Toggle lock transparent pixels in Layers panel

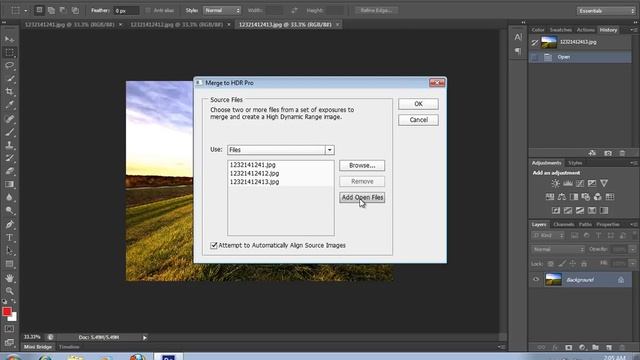551,264
